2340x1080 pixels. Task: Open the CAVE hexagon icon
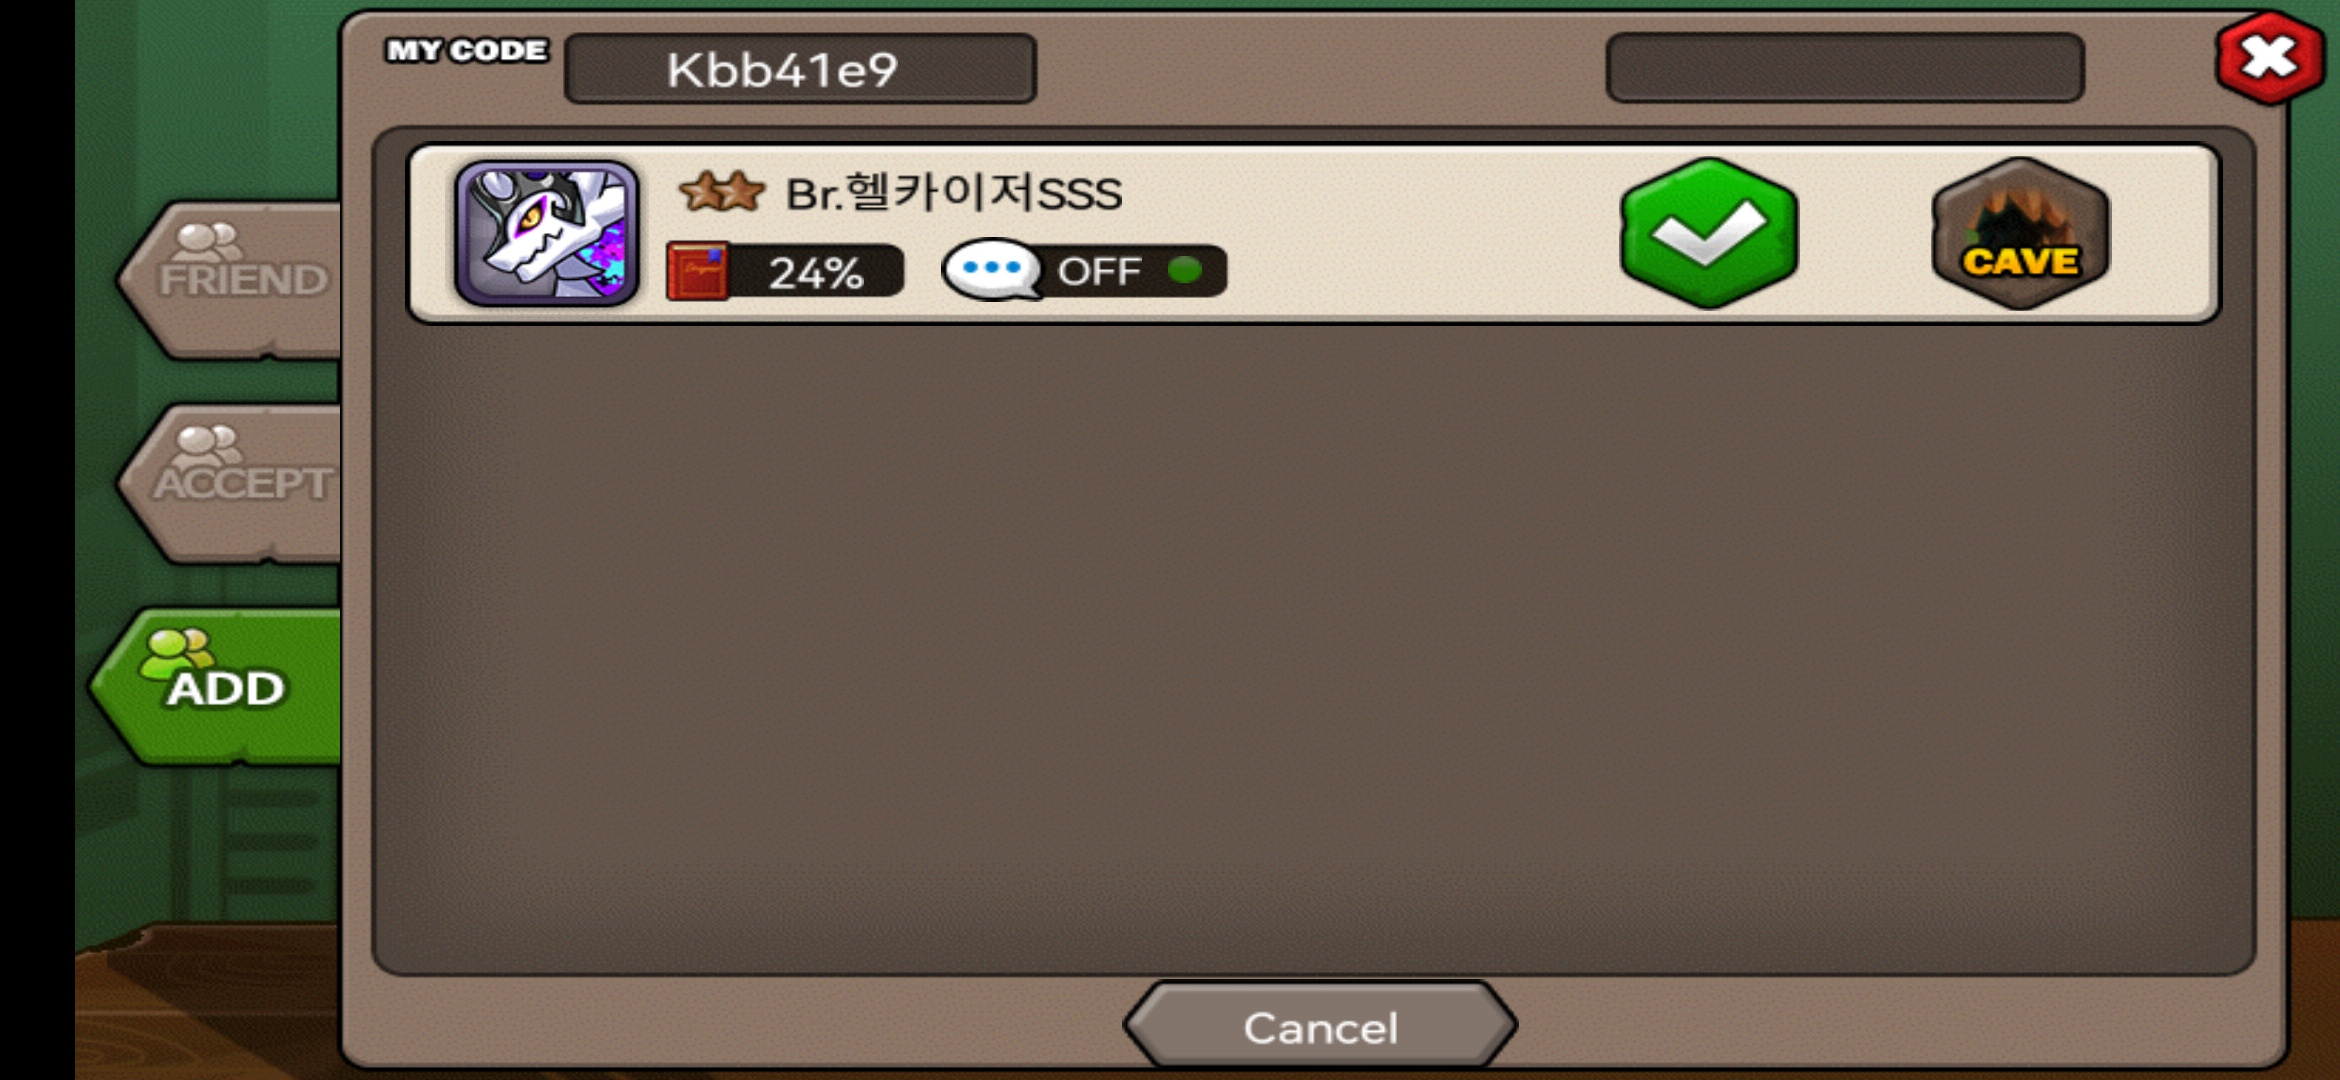pyautogui.click(x=2021, y=233)
